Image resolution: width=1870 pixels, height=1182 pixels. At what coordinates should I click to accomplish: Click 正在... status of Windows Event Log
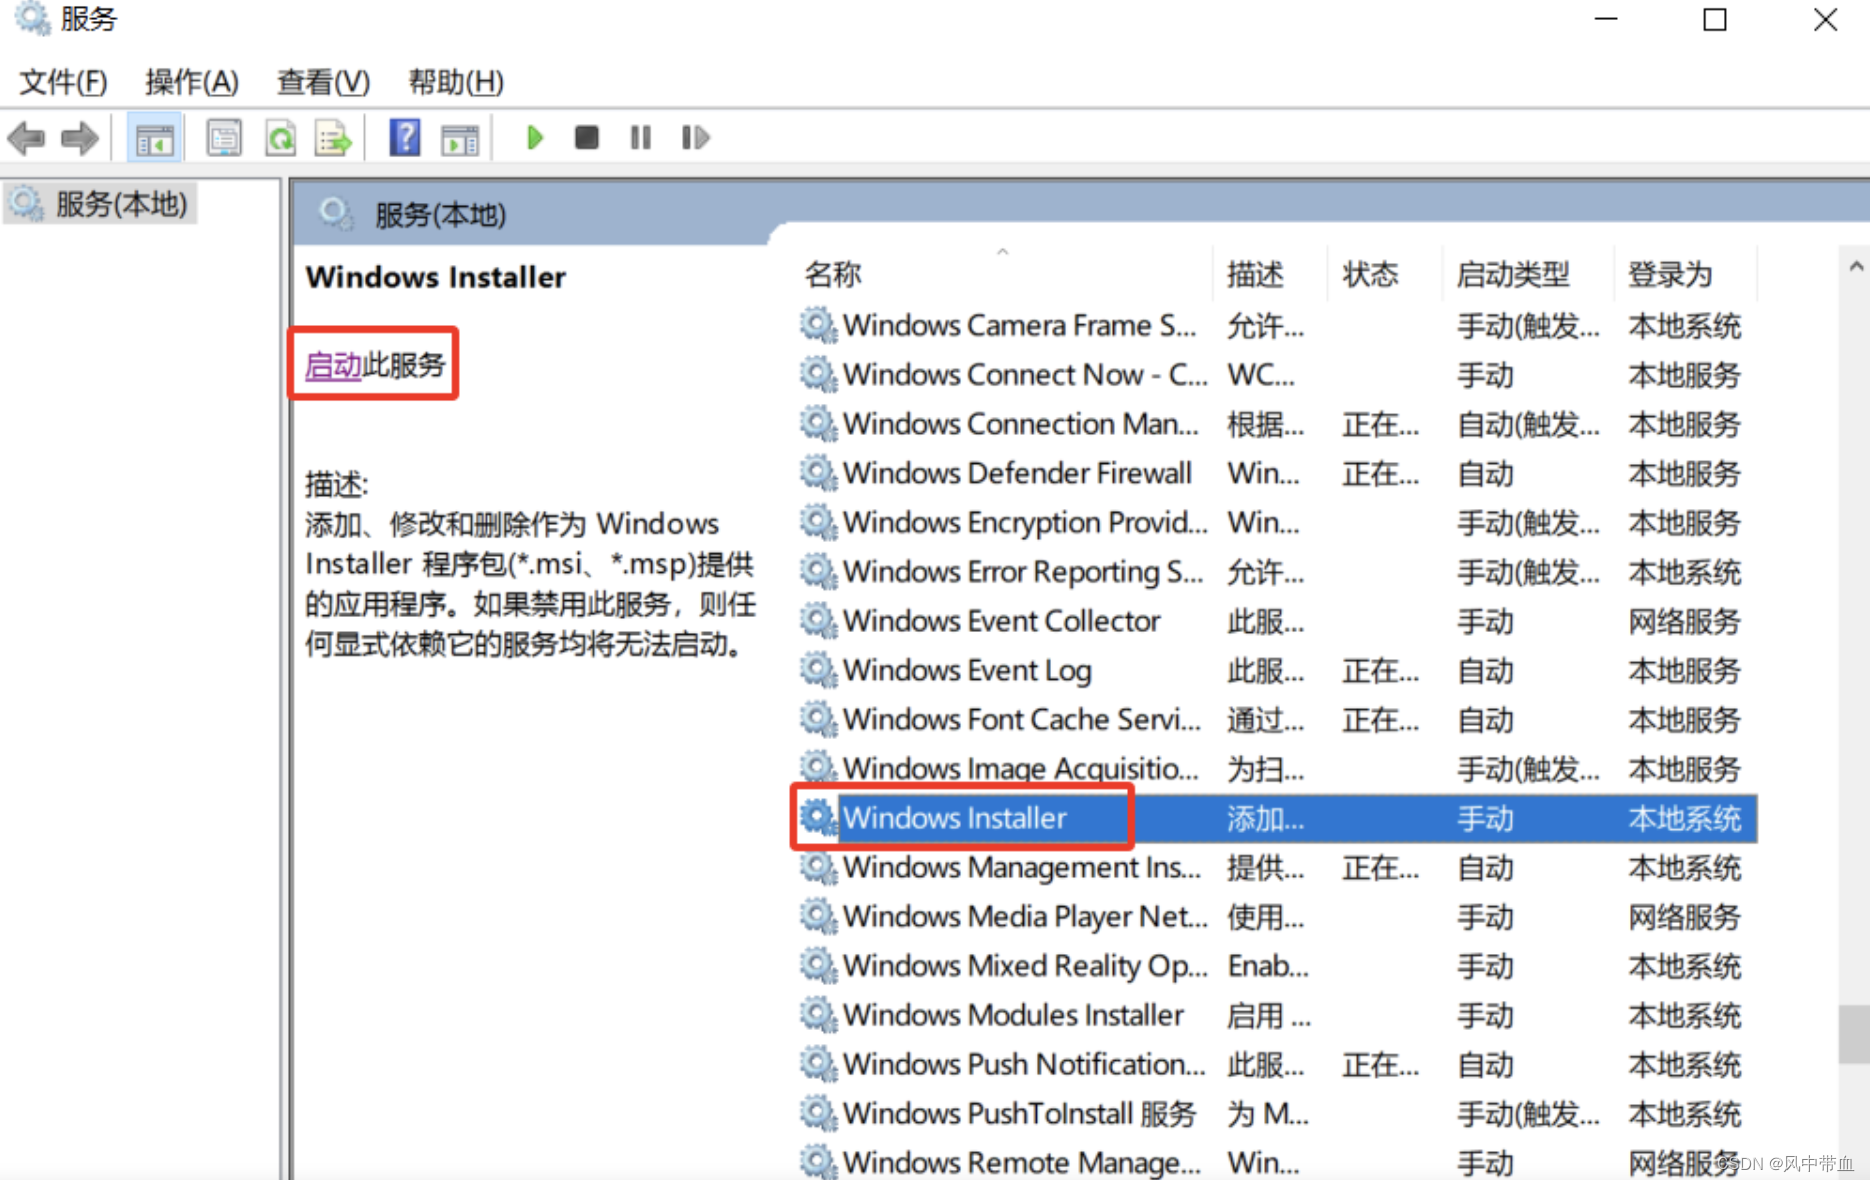pos(1380,671)
